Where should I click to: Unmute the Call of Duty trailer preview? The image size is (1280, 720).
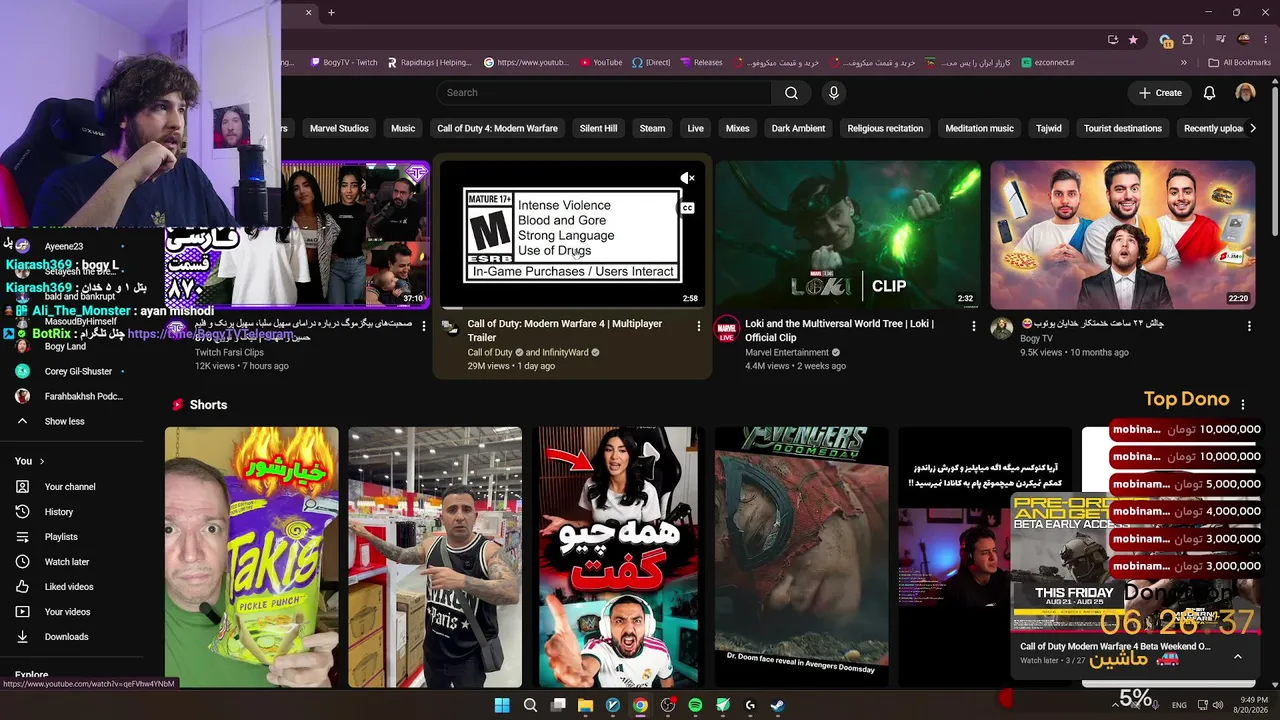(687, 178)
